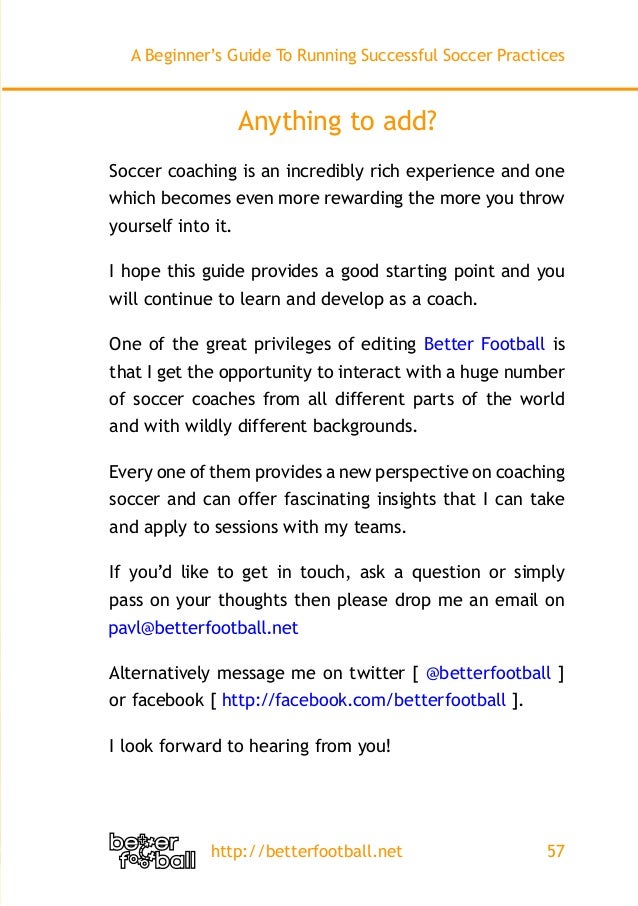Open the @betterfootball twitter handle link
Image resolution: width=638 pixels, height=906 pixels.
(488, 672)
